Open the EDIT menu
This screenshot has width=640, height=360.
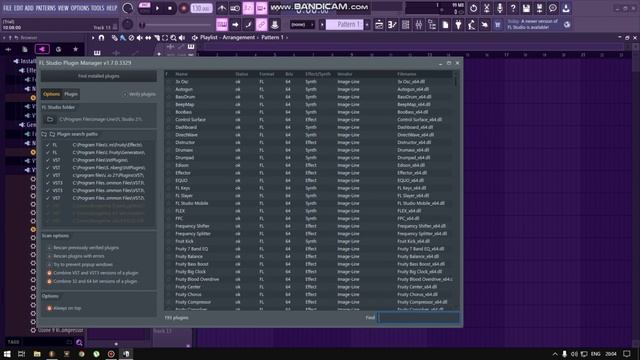click(18, 8)
